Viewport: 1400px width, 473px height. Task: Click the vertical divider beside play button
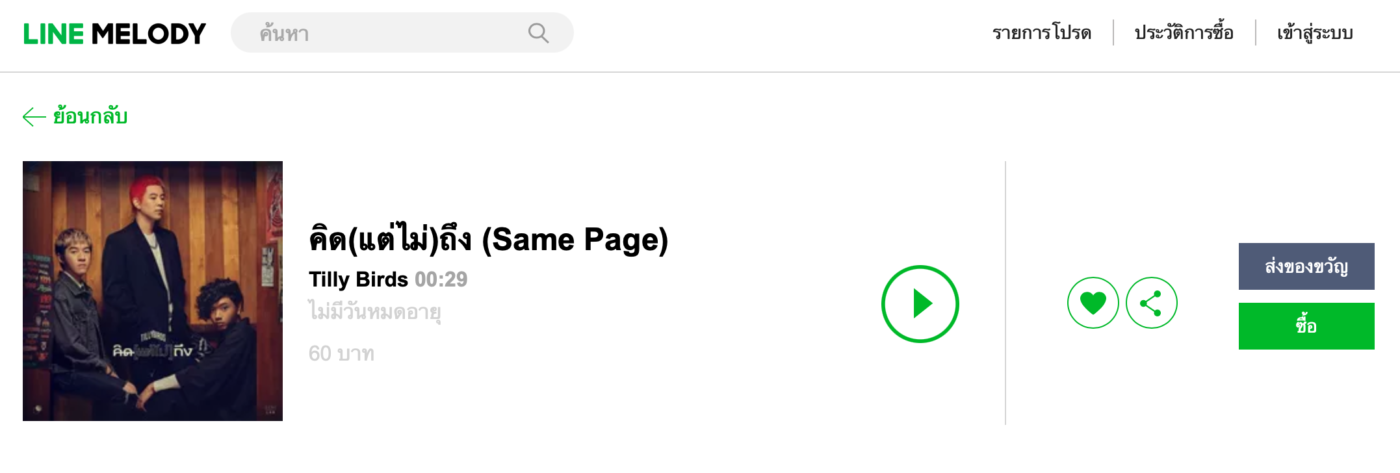[1005, 293]
